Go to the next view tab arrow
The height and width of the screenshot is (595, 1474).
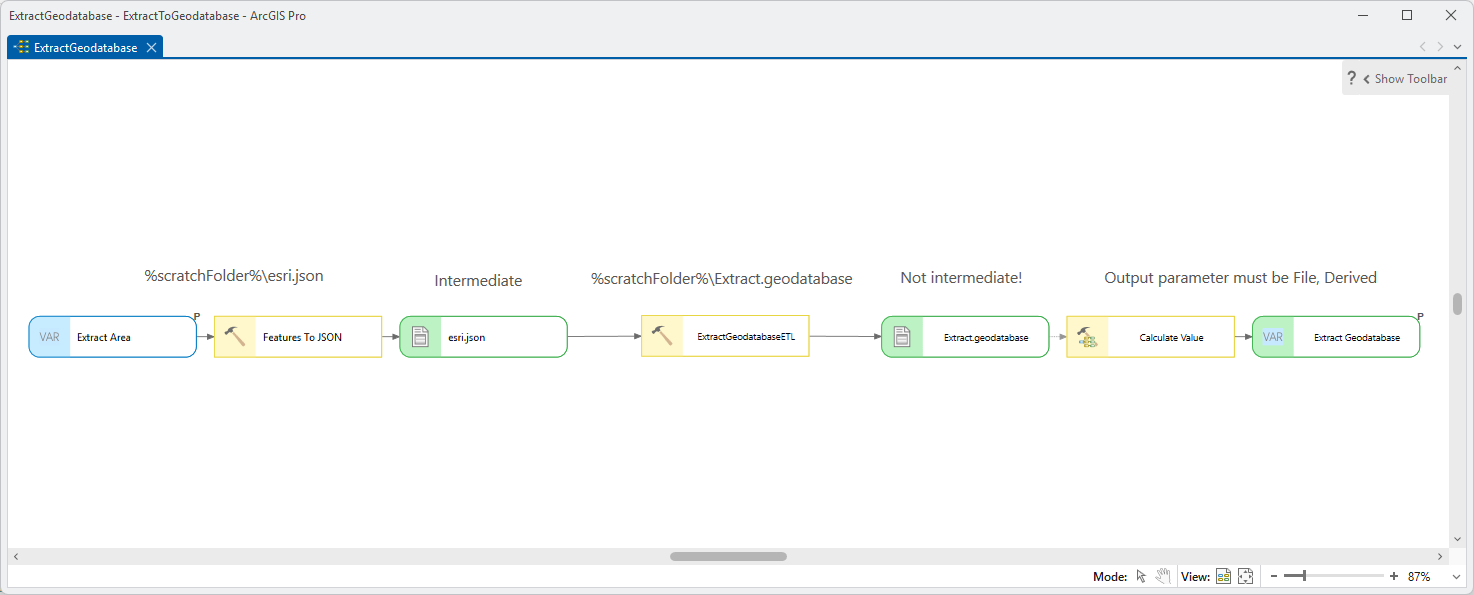[x=1440, y=47]
